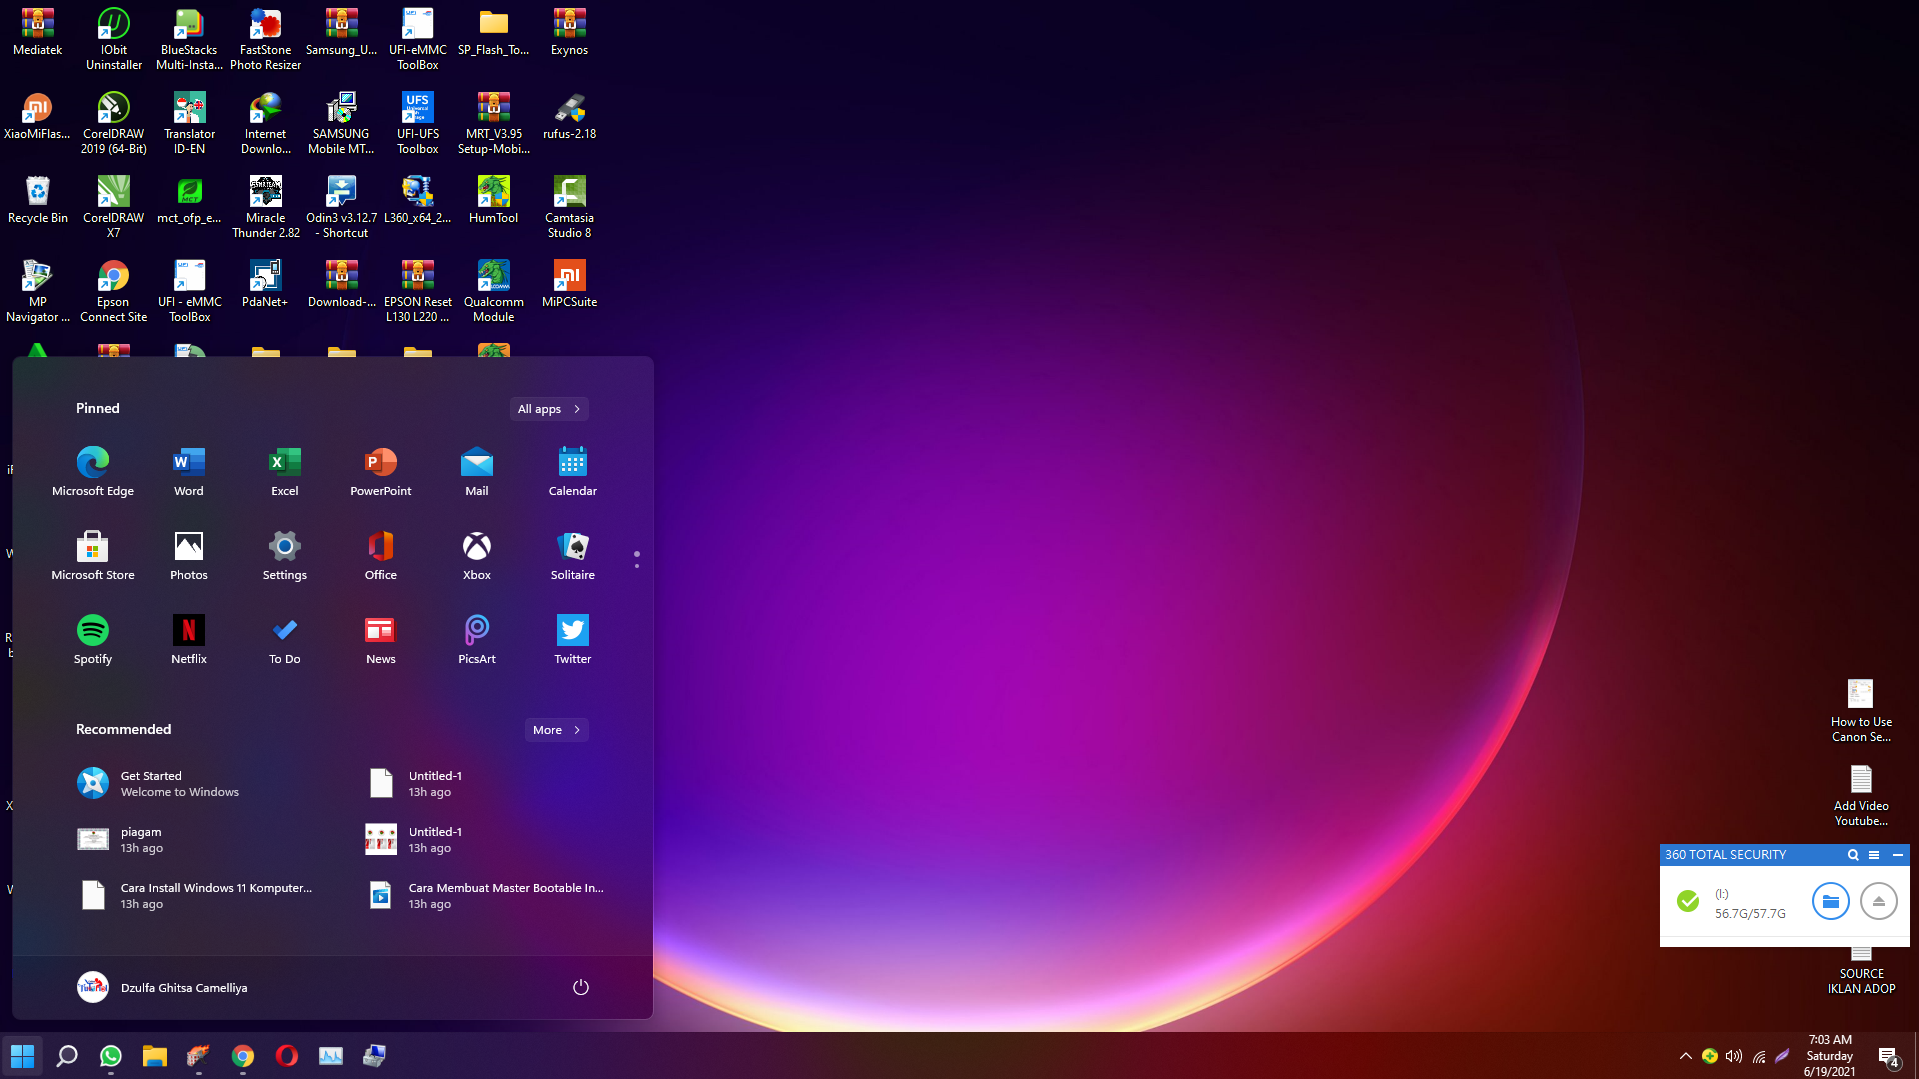Select BlueStacks Multi-Instance desktop icon
Image resolution: width=1919 pixels, height=1079 pixels.
(190, 39)
